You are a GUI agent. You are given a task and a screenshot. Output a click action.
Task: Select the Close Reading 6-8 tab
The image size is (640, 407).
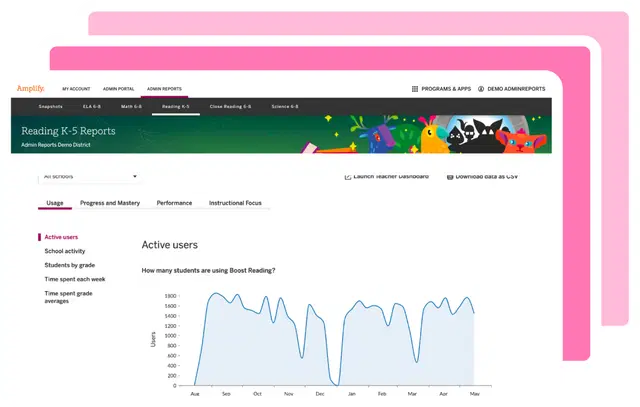(x=230, y=106)
